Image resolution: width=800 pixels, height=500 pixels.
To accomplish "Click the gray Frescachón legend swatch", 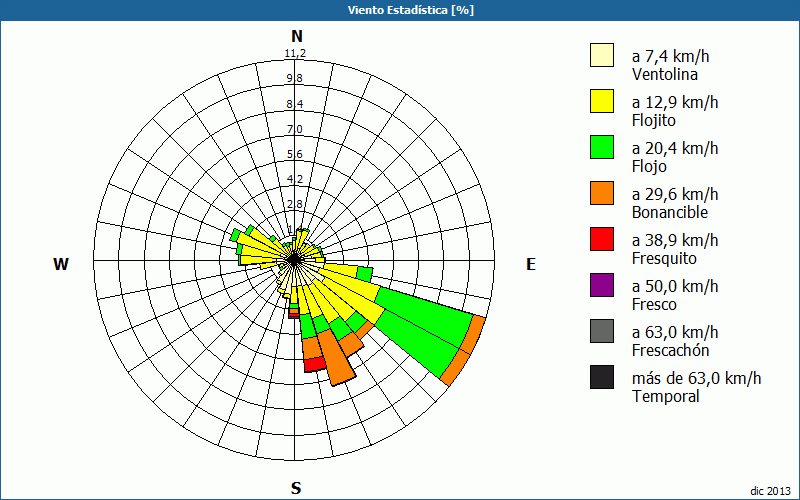I will (602, 331).
